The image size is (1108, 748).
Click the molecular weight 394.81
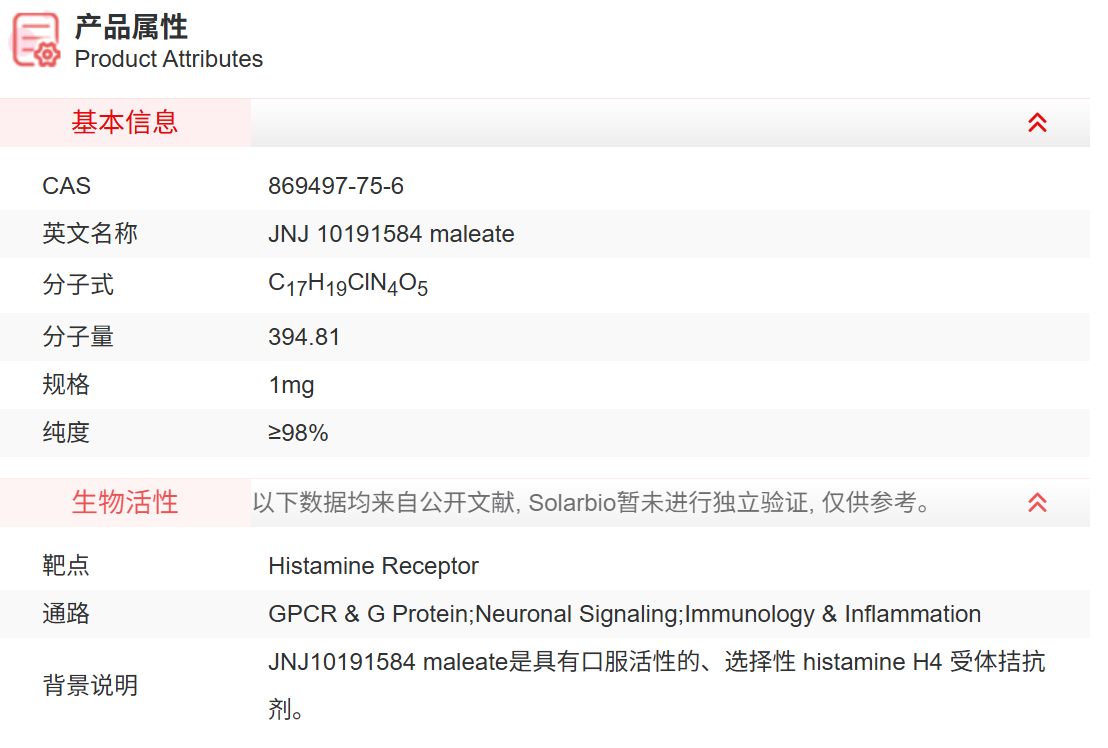tap(304, 337)
